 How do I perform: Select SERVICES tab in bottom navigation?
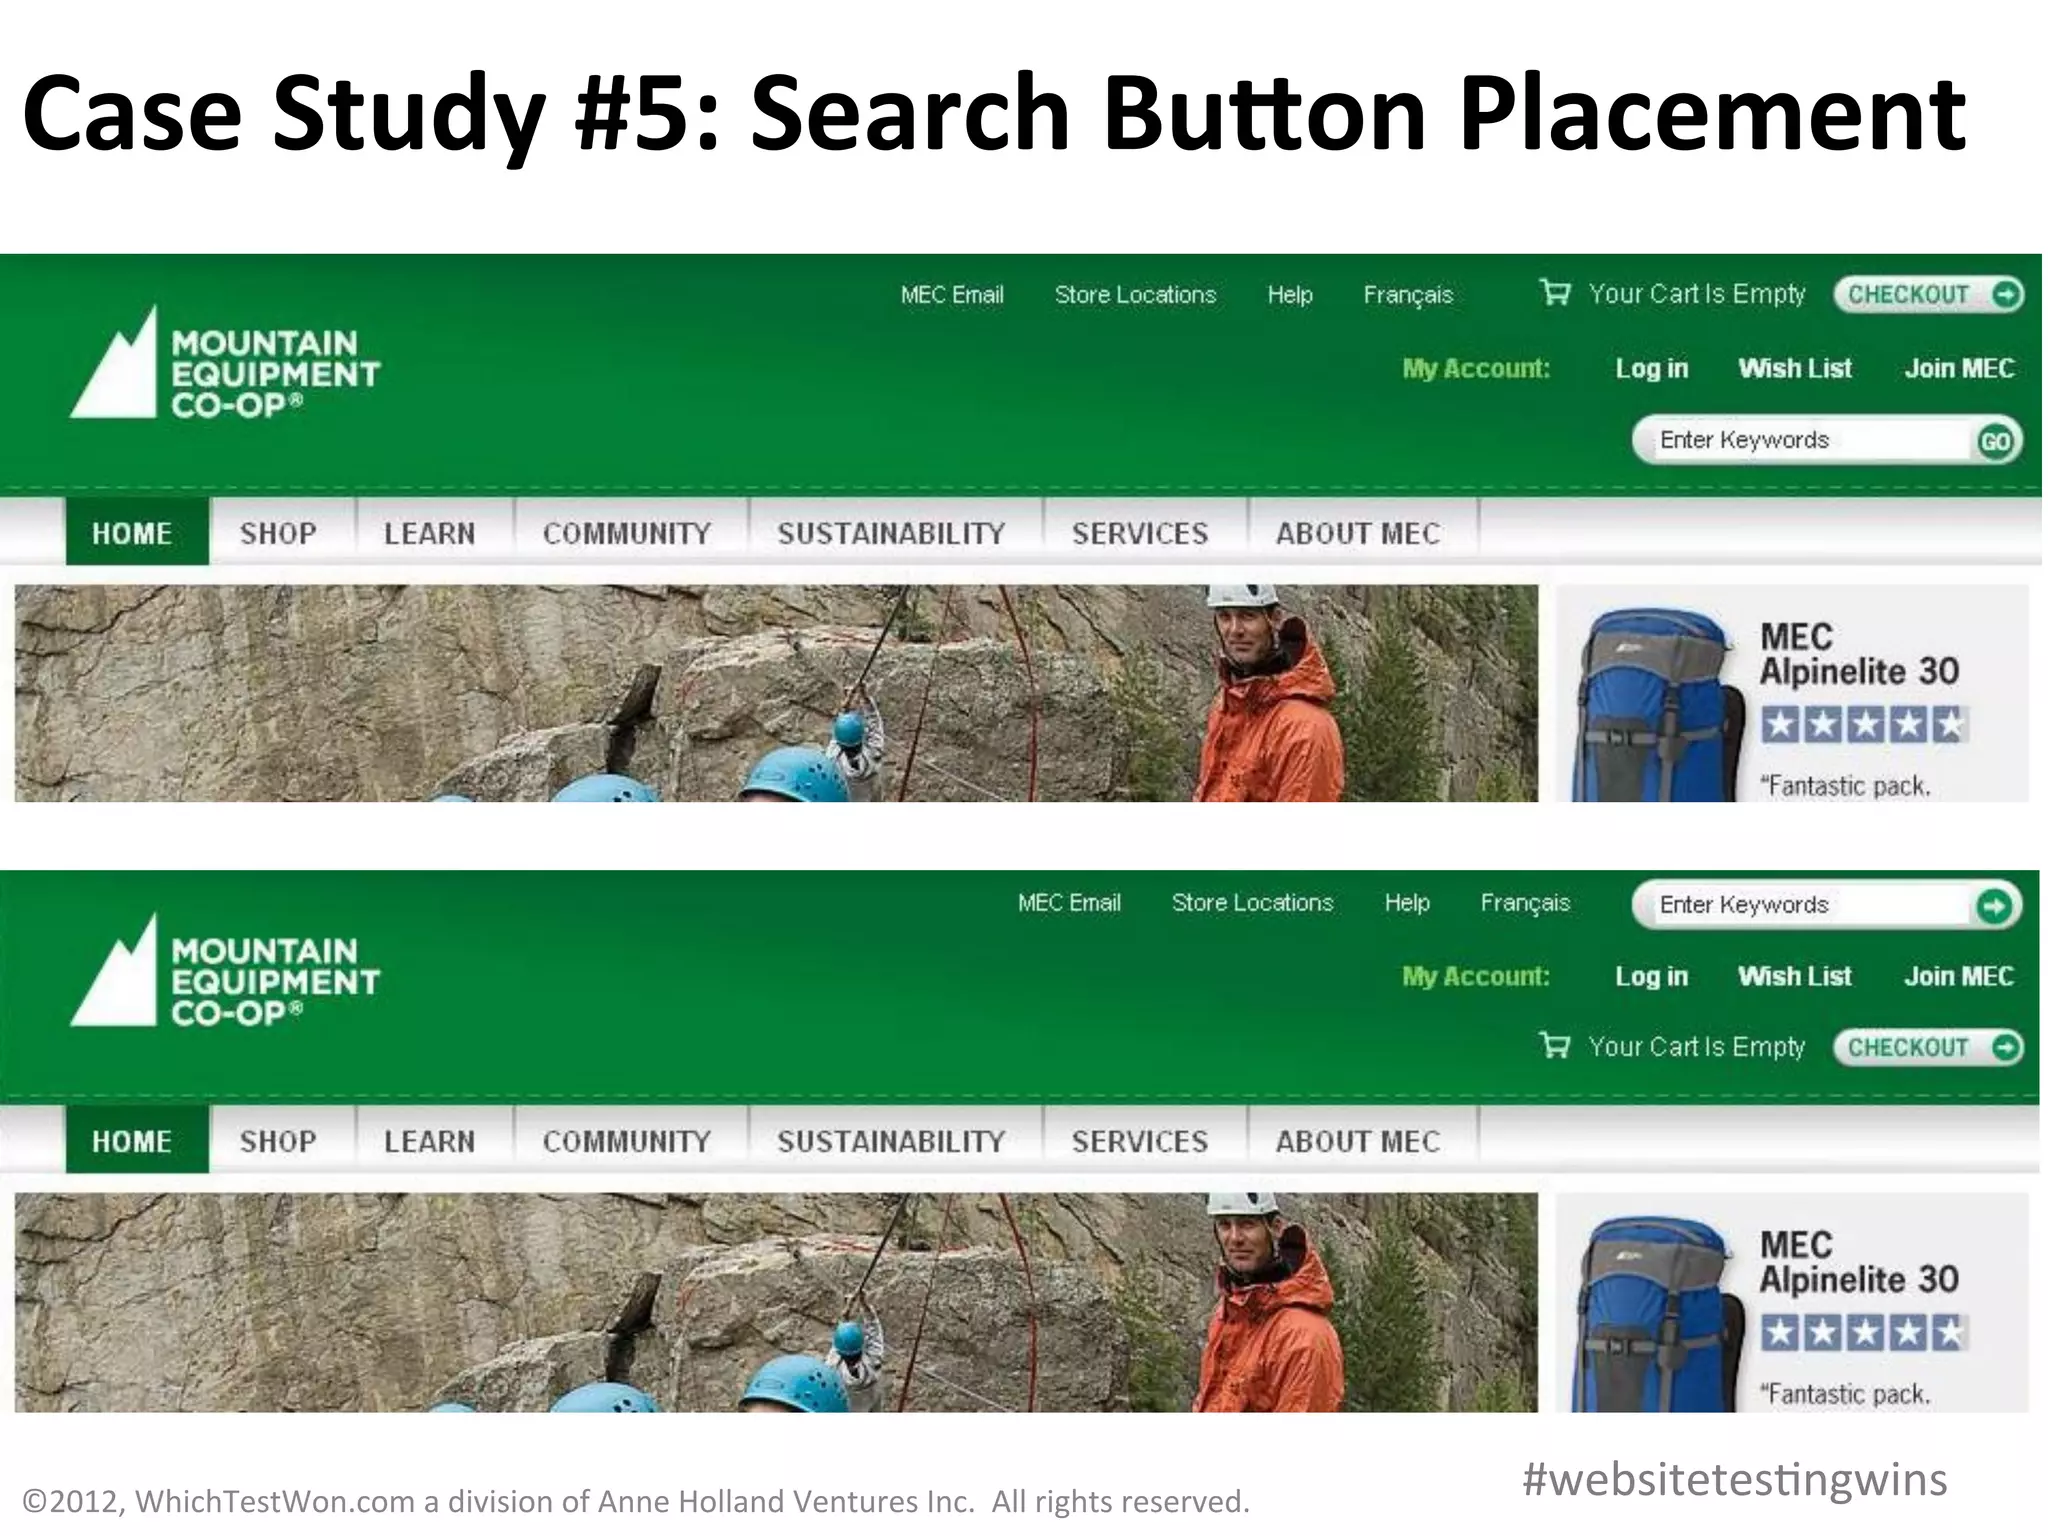point(1143,1140)
